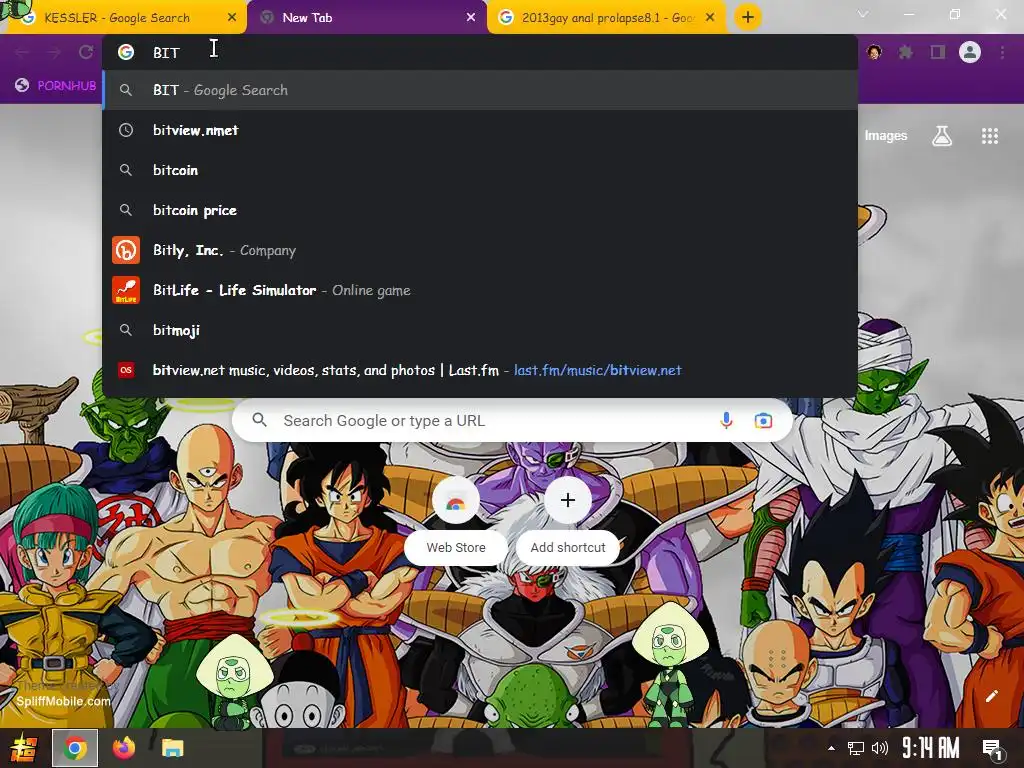This screenshot has height=768, width=1024.
Task: Open the Google apps grid
Action: pos(990,136)
